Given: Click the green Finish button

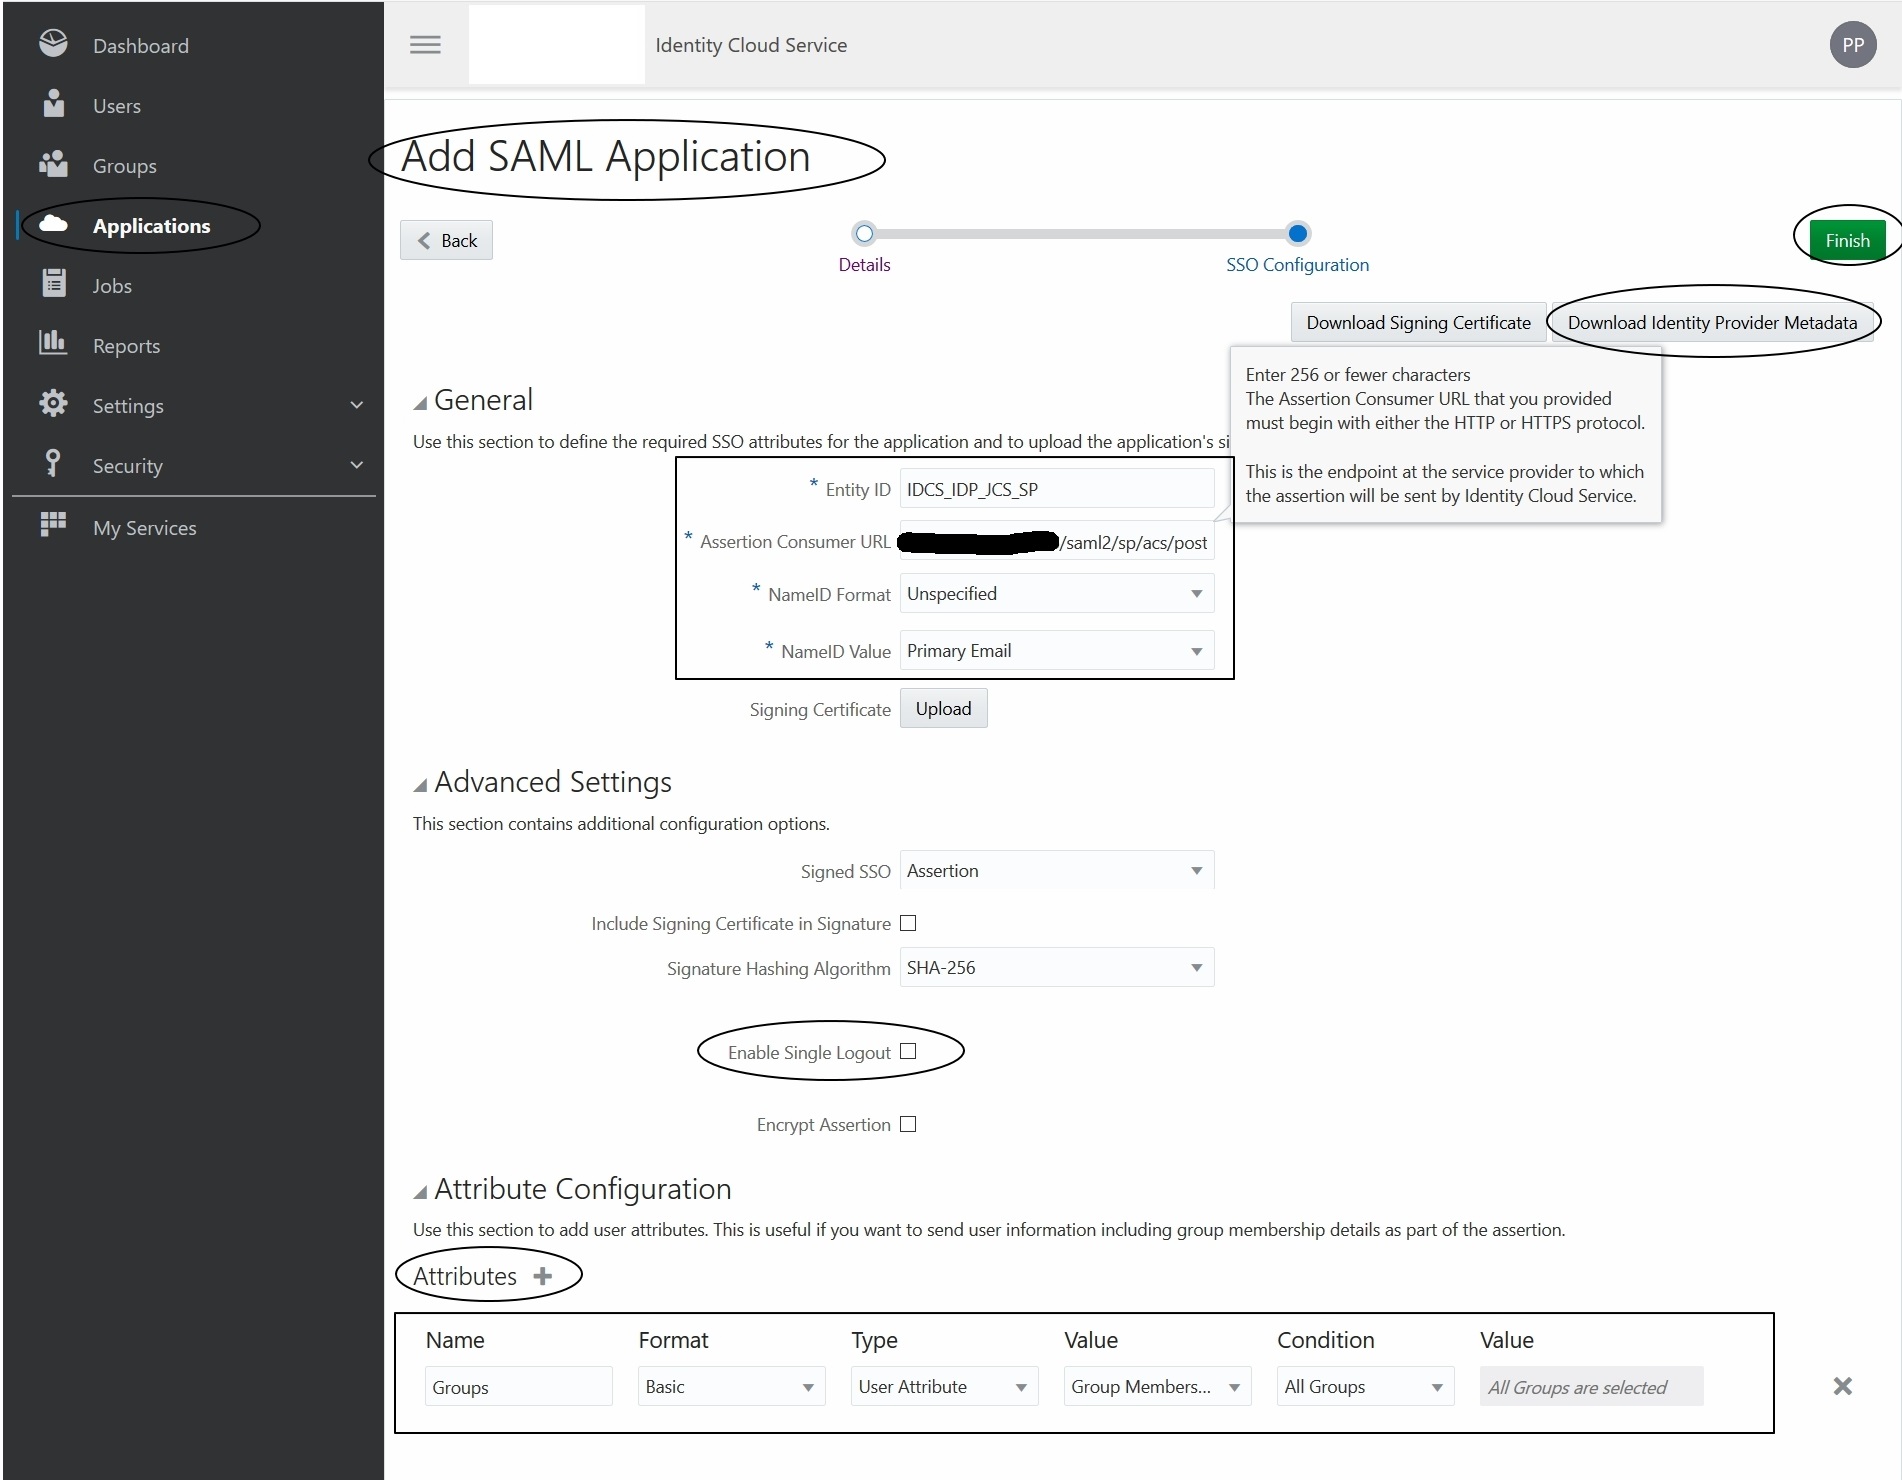Looking at the screenshot, I should click(x=1847, y=240).
